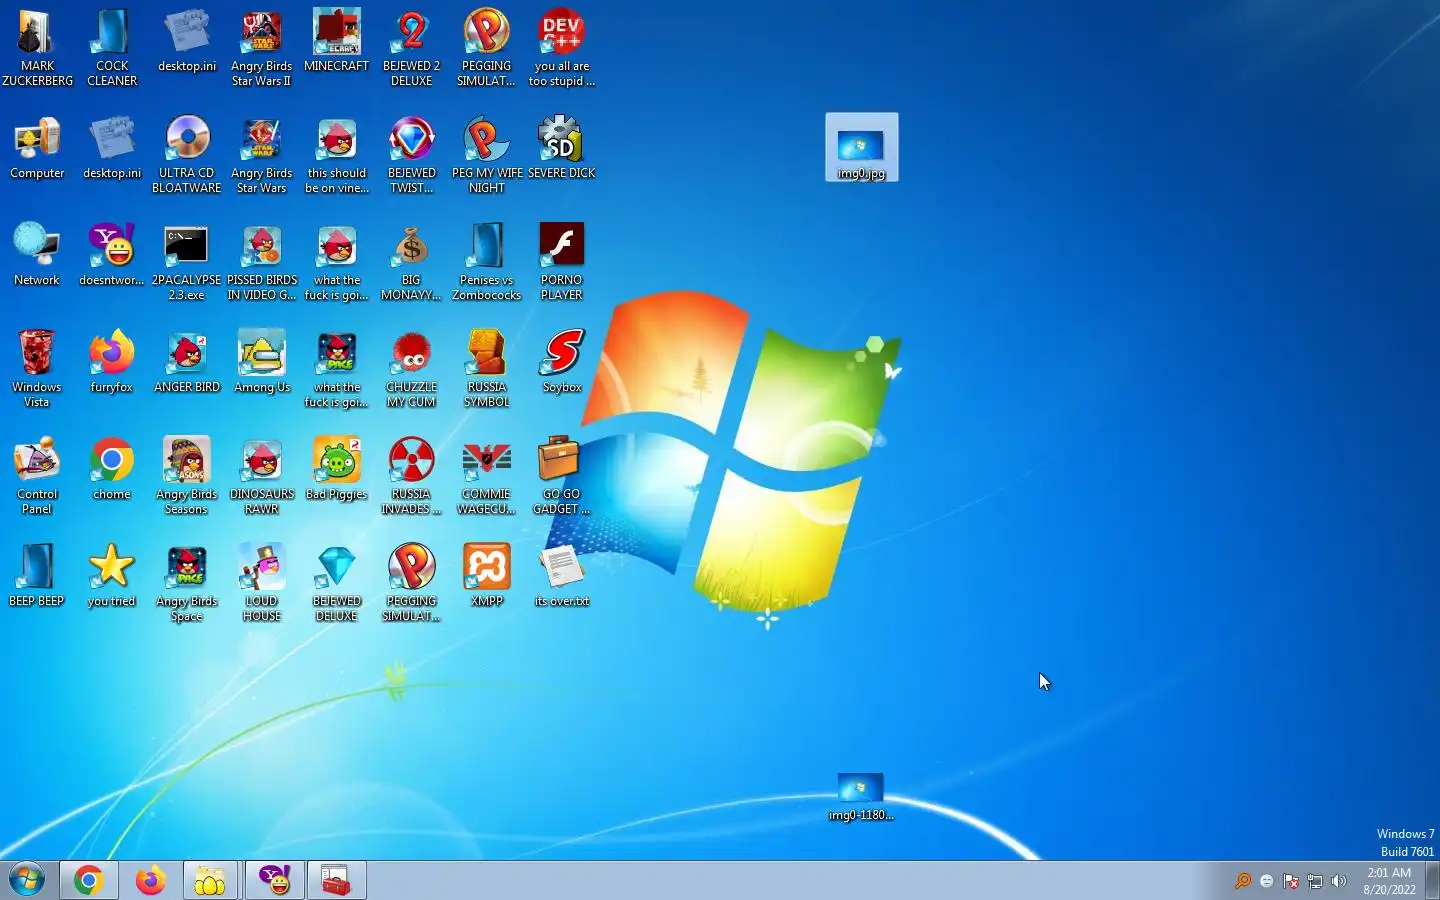The height and width of the screenshot is (900, 1440).
Task: Open the Angry Birds Space shortcut
Action: coord(187,583)
